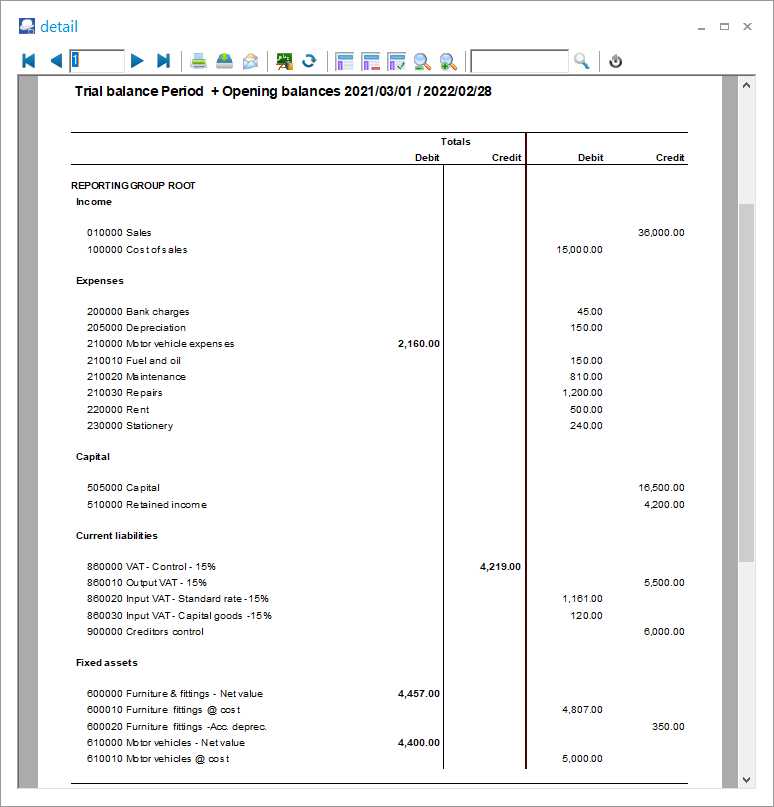The image size is (774, 807).
Task: Click the close preview power icon
Action: (616, 61)
